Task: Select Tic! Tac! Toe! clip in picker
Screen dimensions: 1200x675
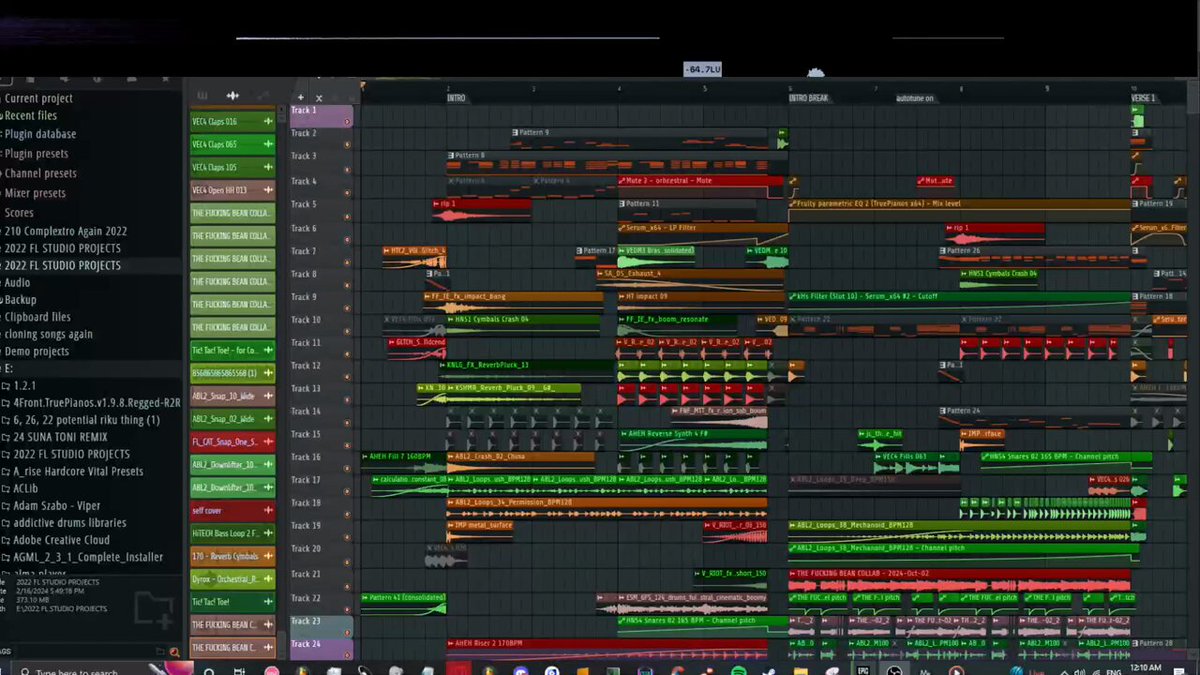Action: [x=232, y=602]
